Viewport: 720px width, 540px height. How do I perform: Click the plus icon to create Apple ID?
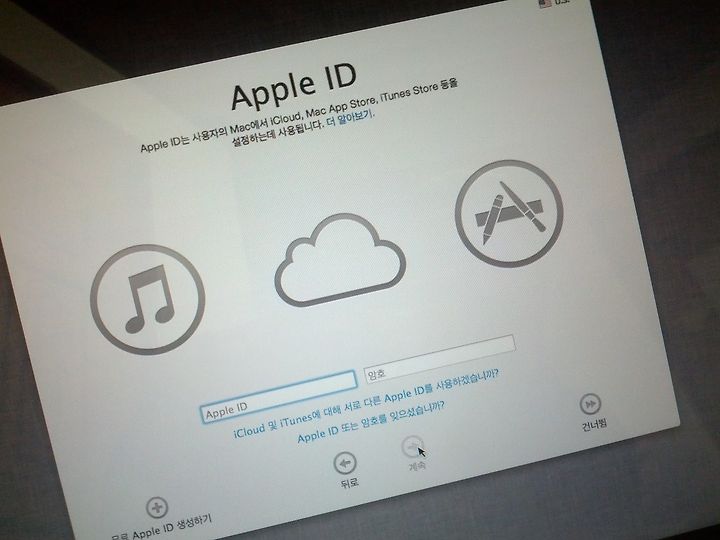pyautogui.click(x=157, y=508)
